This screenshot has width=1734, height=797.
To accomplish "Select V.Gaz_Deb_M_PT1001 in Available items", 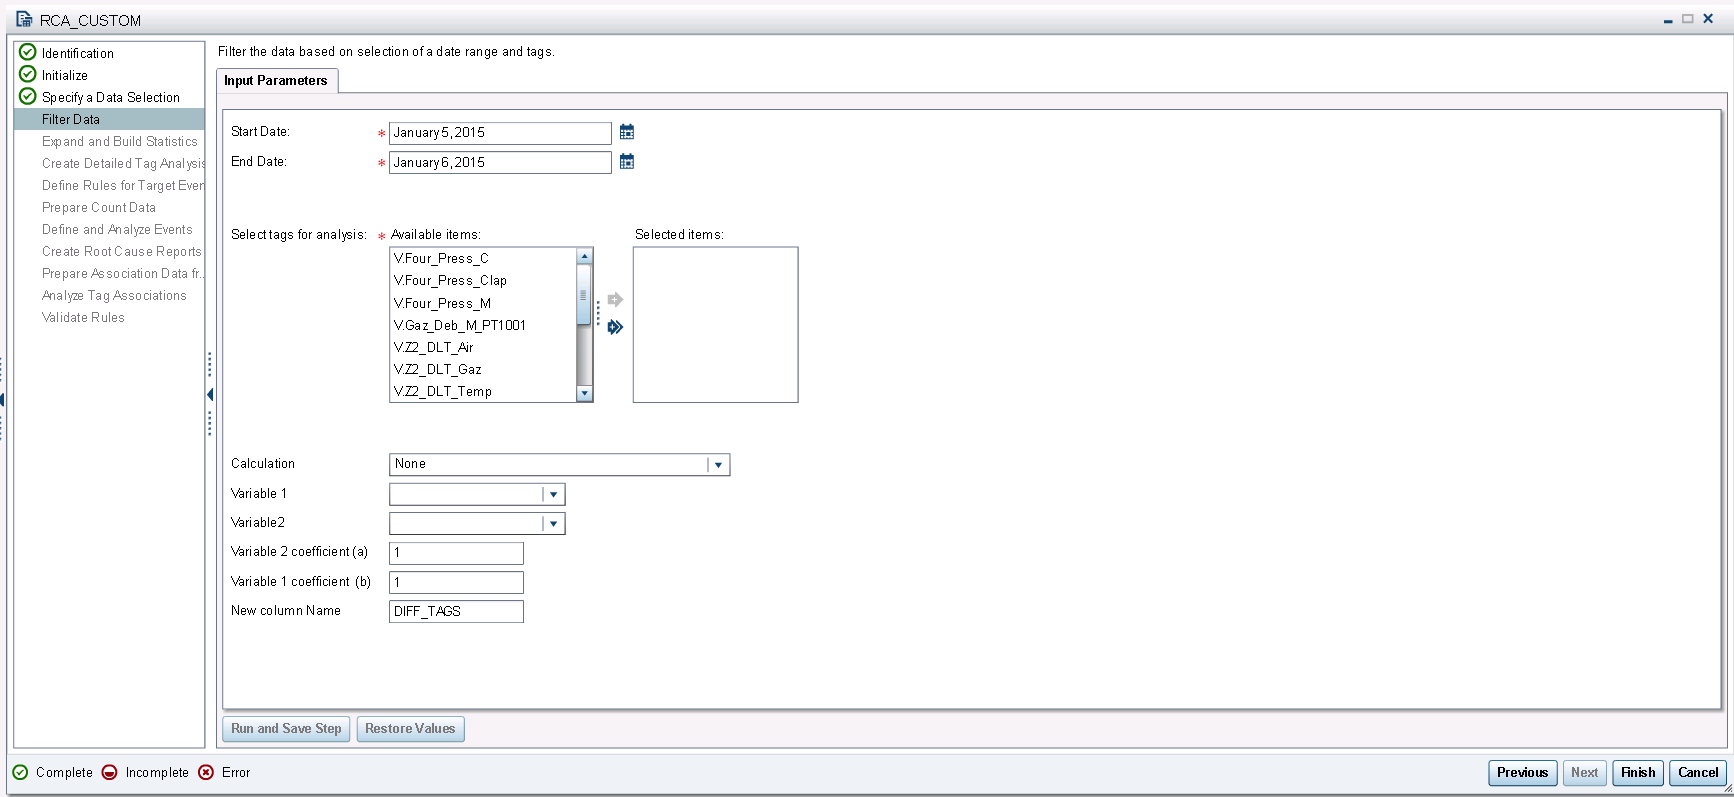I will click(x=460, y=325).
